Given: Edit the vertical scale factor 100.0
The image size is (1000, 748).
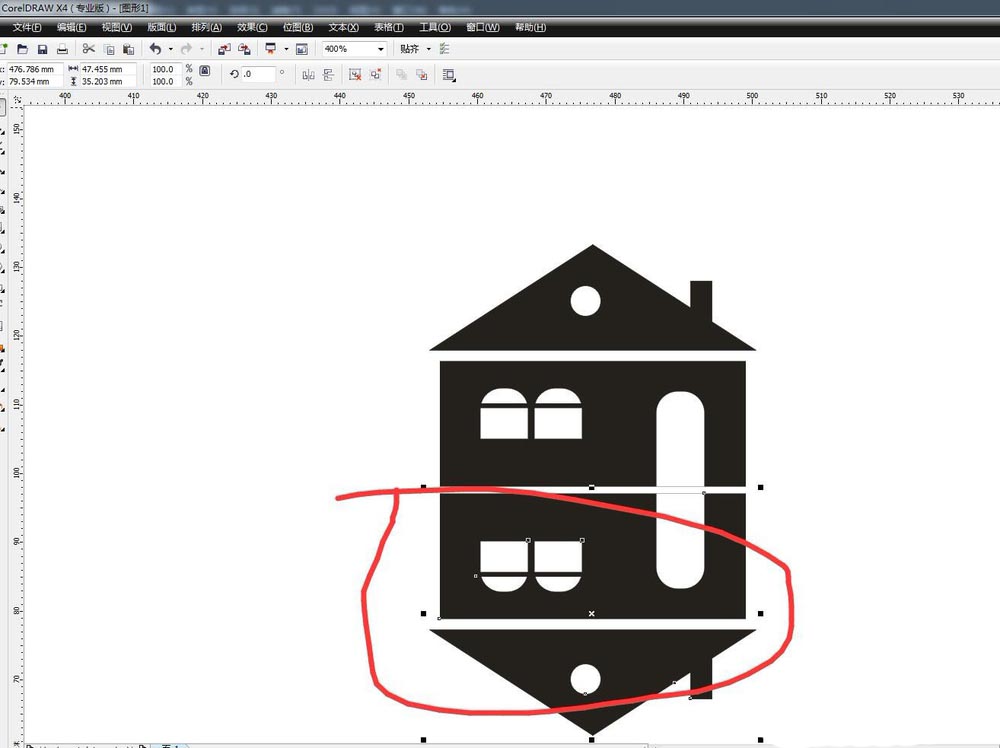Looking at the screenshot, I should point(165,82).
